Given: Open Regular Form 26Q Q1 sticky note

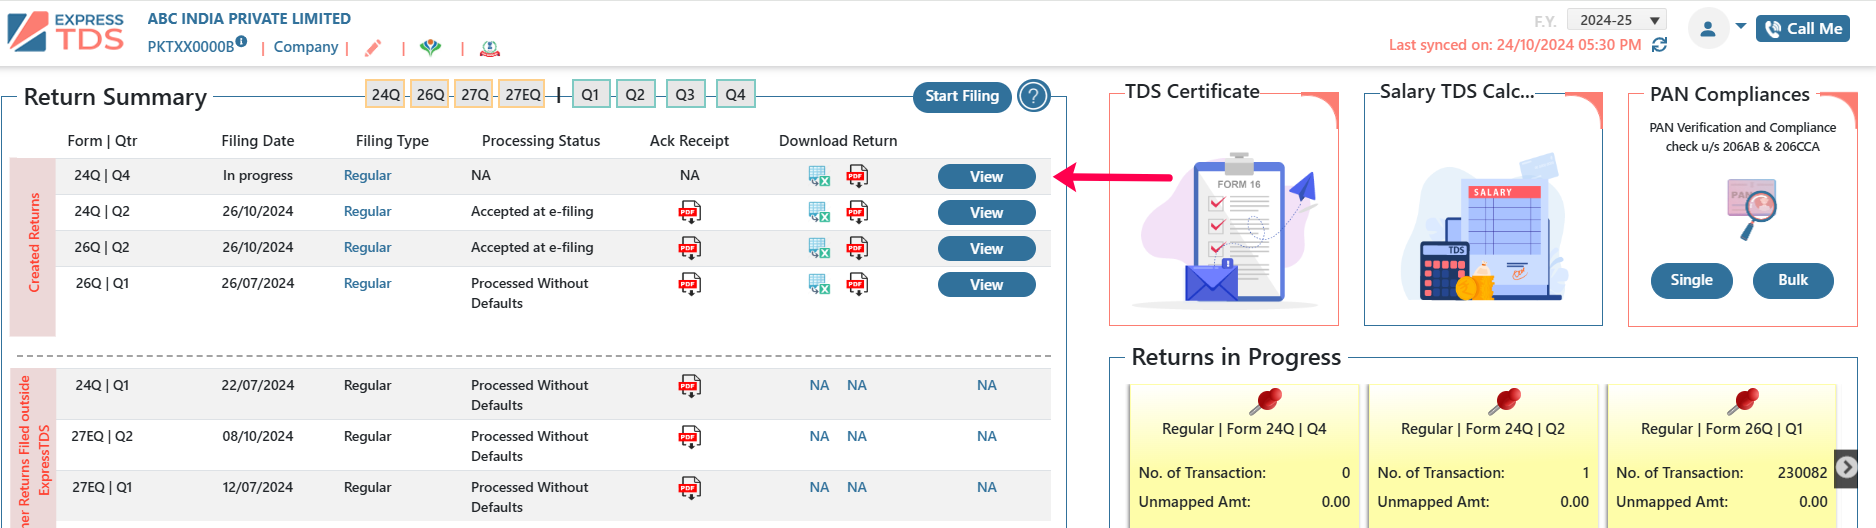Looking at the screenshot, I should [x=1722, y=456].
